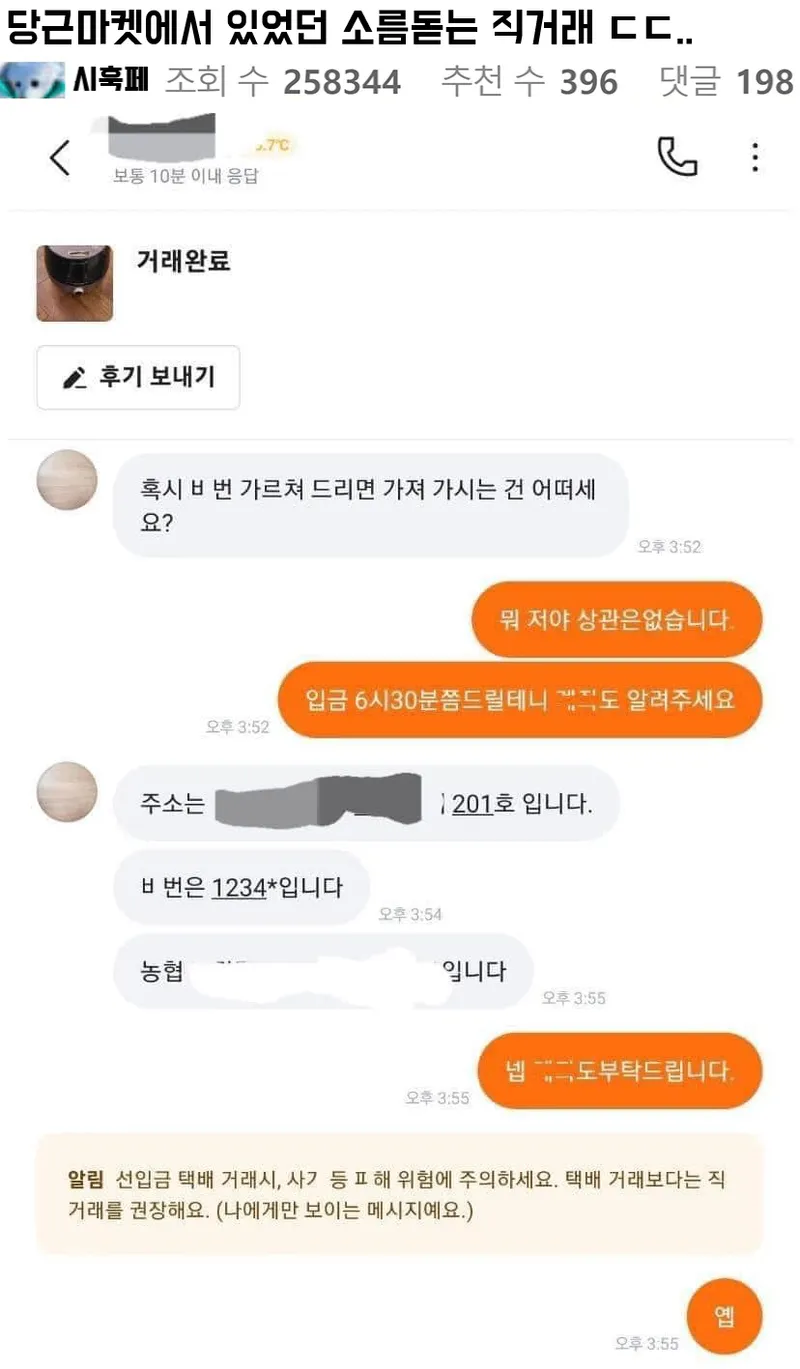Open the three-dot more options menu
Viewport: 800px width, 1369px height.
(x=755, y=157)
